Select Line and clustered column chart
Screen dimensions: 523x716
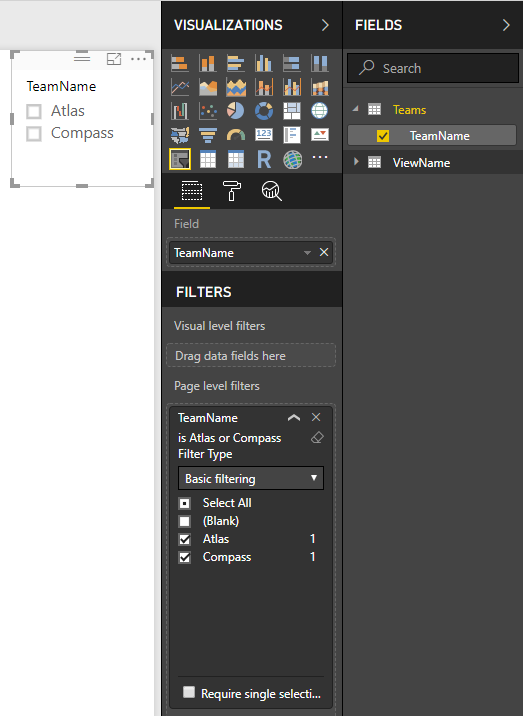(291, 87)
